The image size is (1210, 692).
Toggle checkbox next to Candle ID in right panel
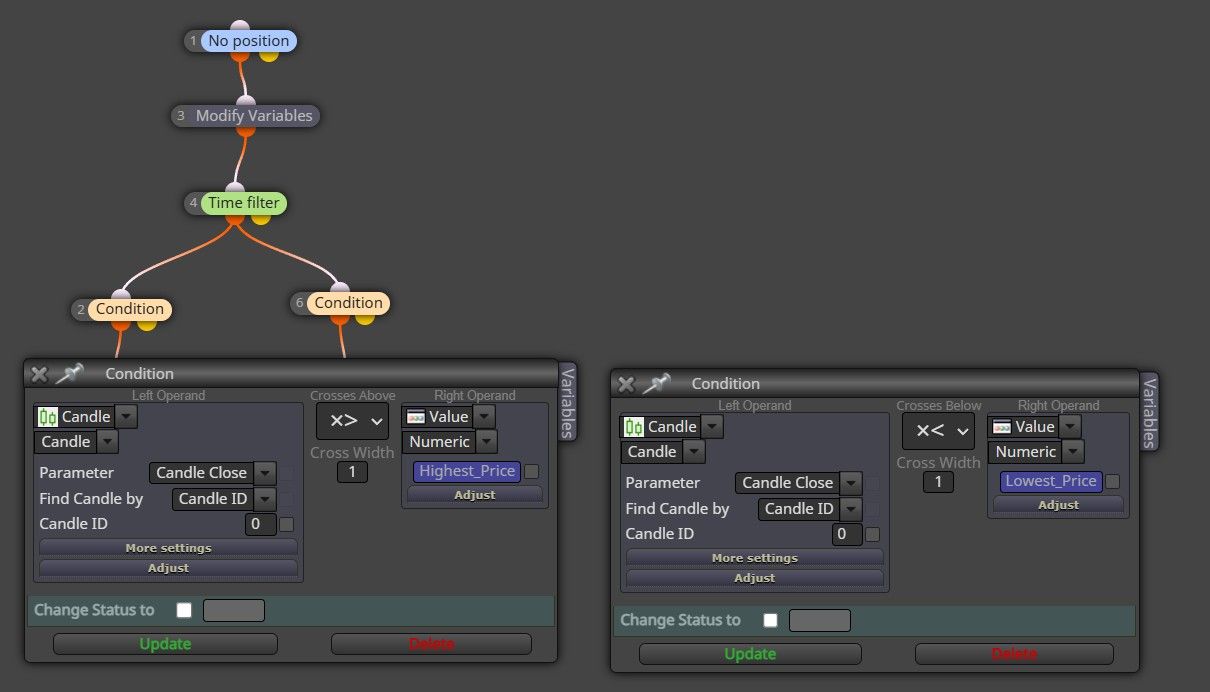tap(873, 534)
